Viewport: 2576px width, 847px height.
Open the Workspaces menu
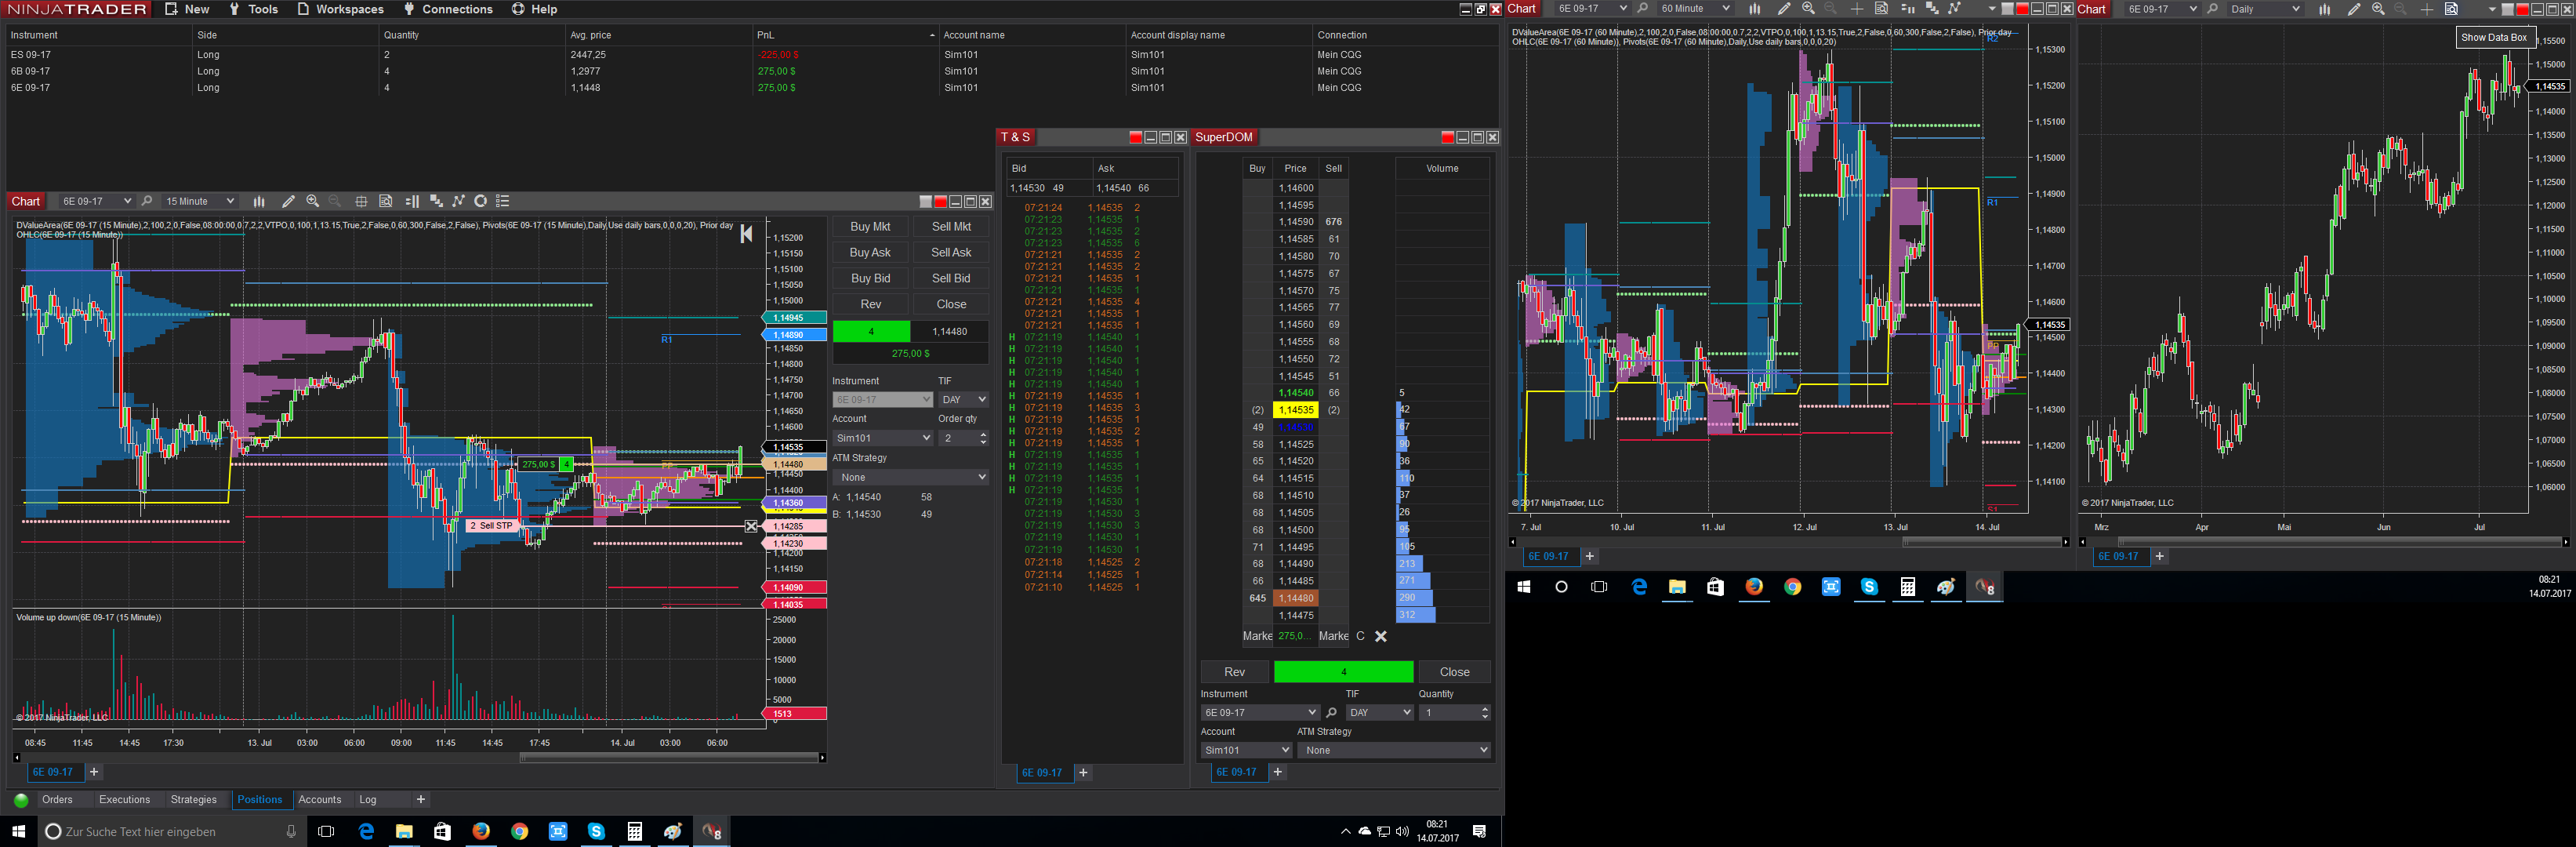(341, 9)
